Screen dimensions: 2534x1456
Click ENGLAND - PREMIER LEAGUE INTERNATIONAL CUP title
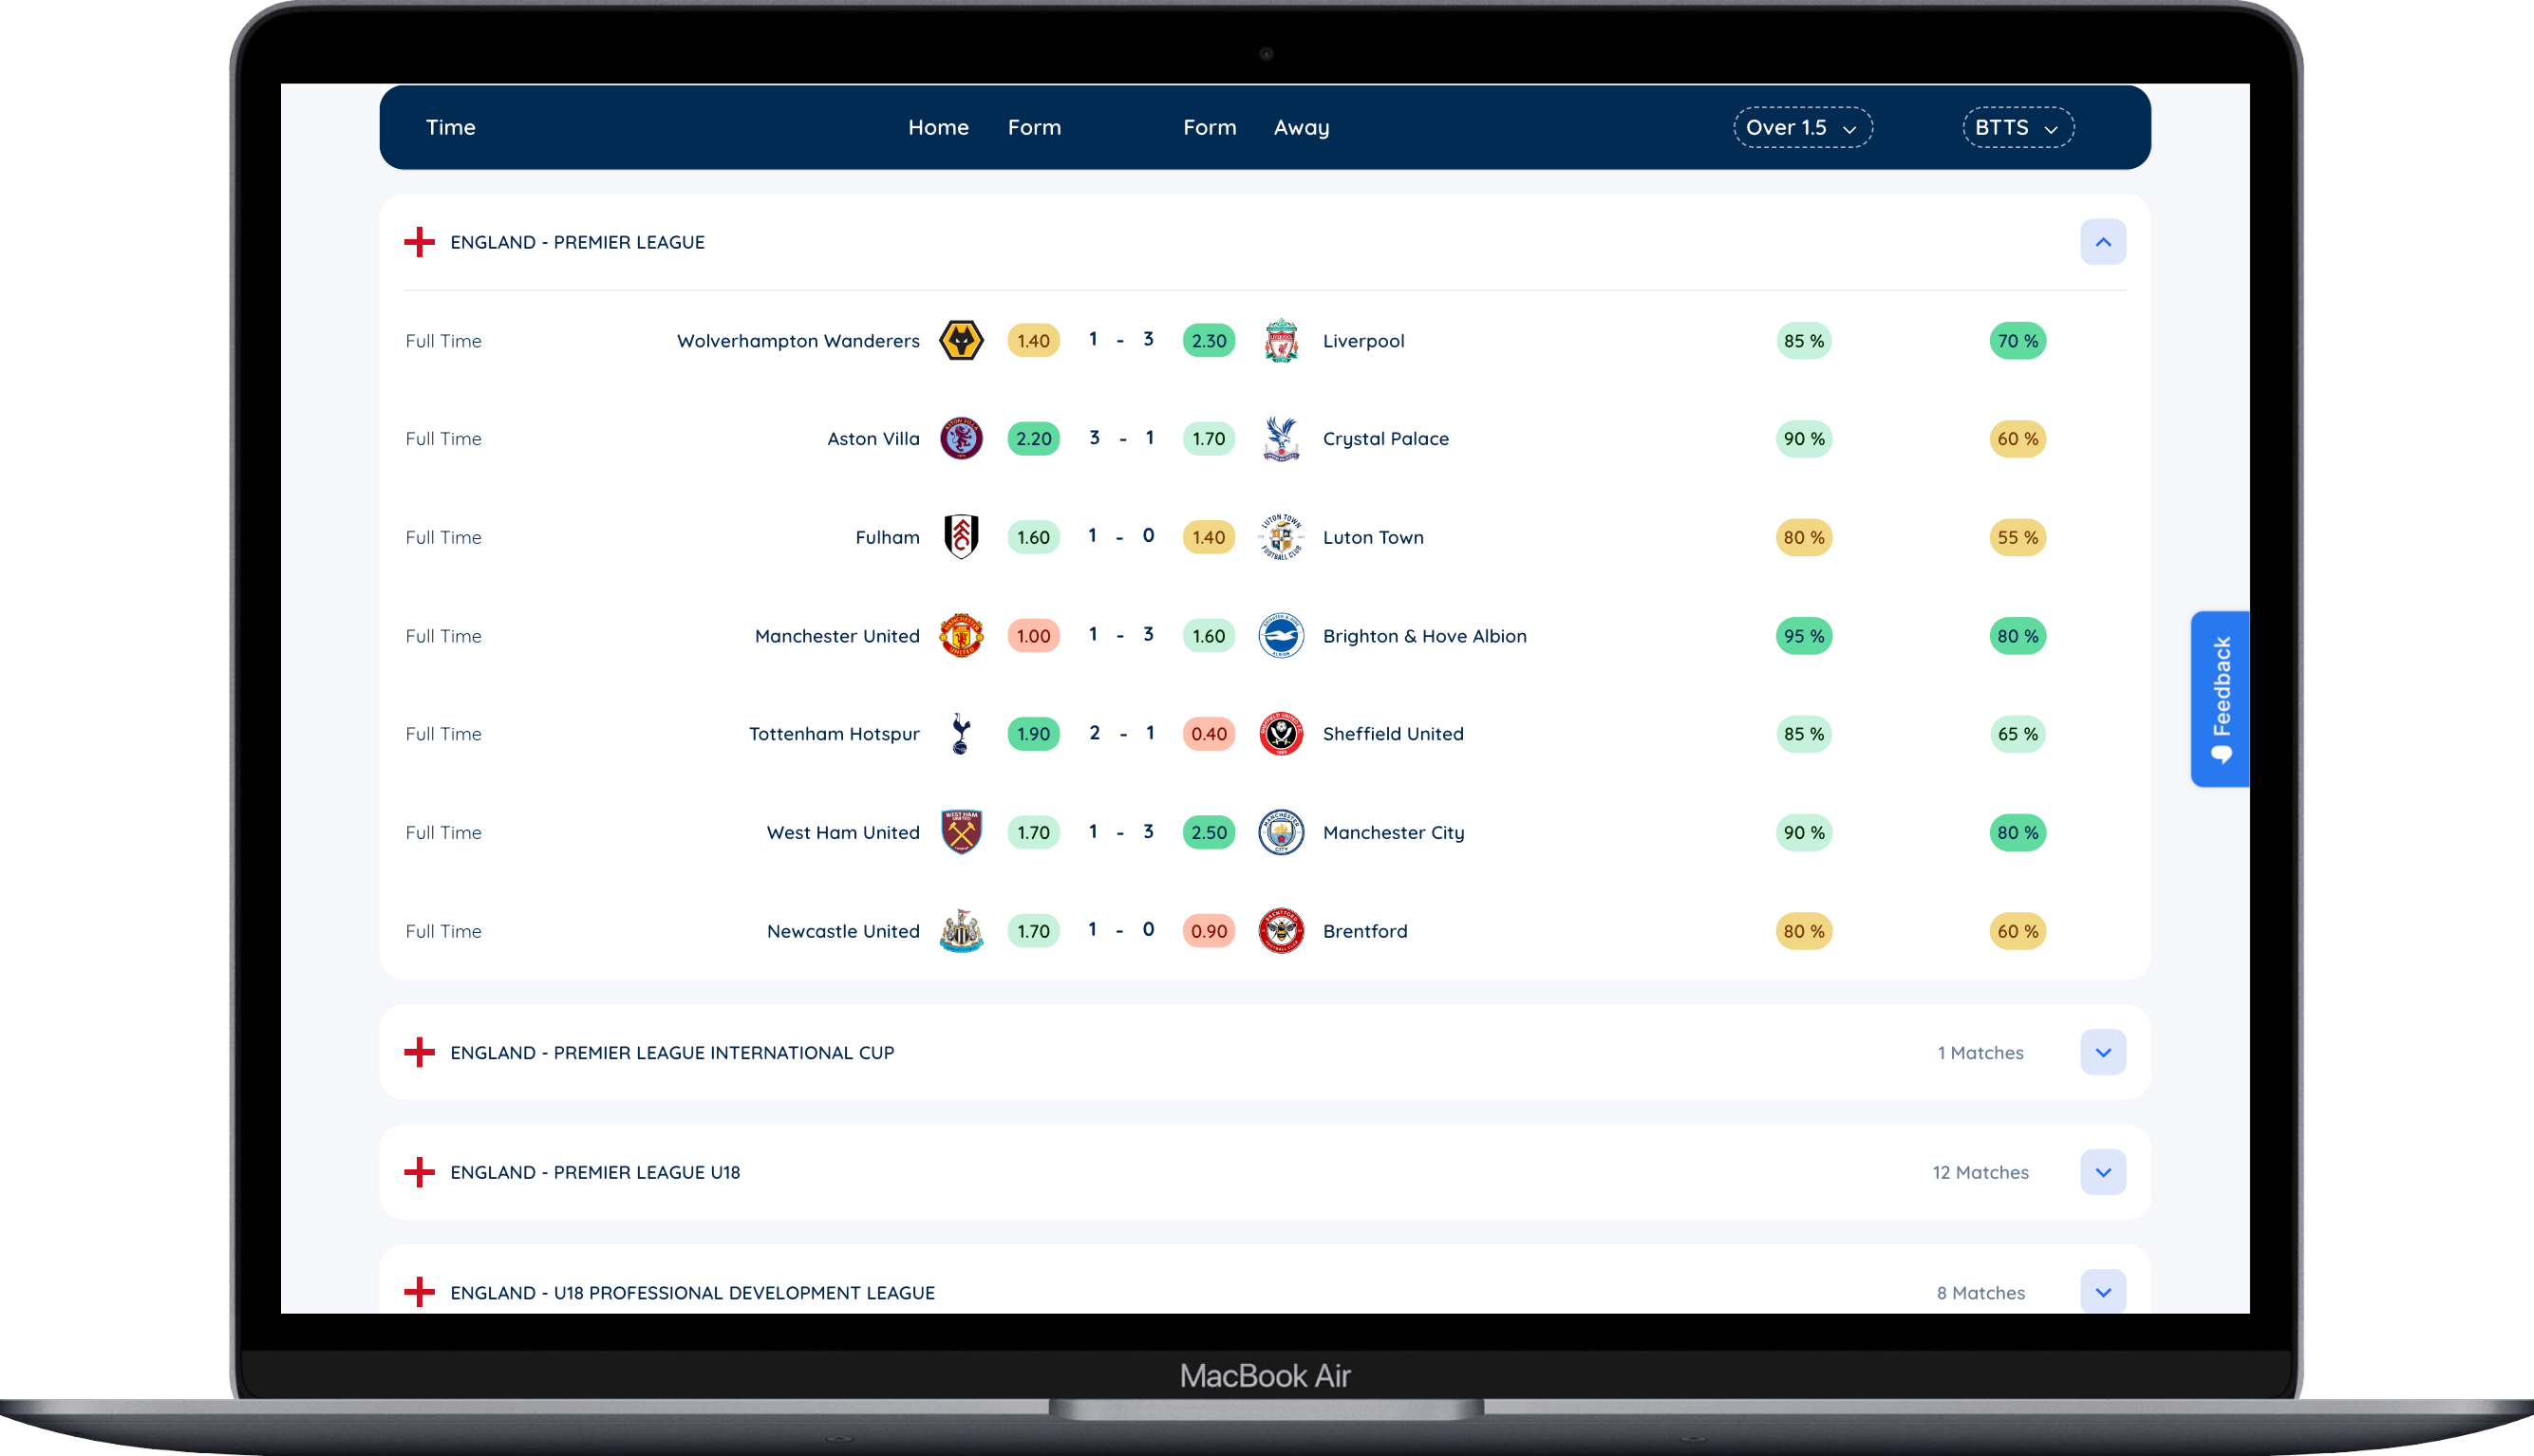point(672,1052)
